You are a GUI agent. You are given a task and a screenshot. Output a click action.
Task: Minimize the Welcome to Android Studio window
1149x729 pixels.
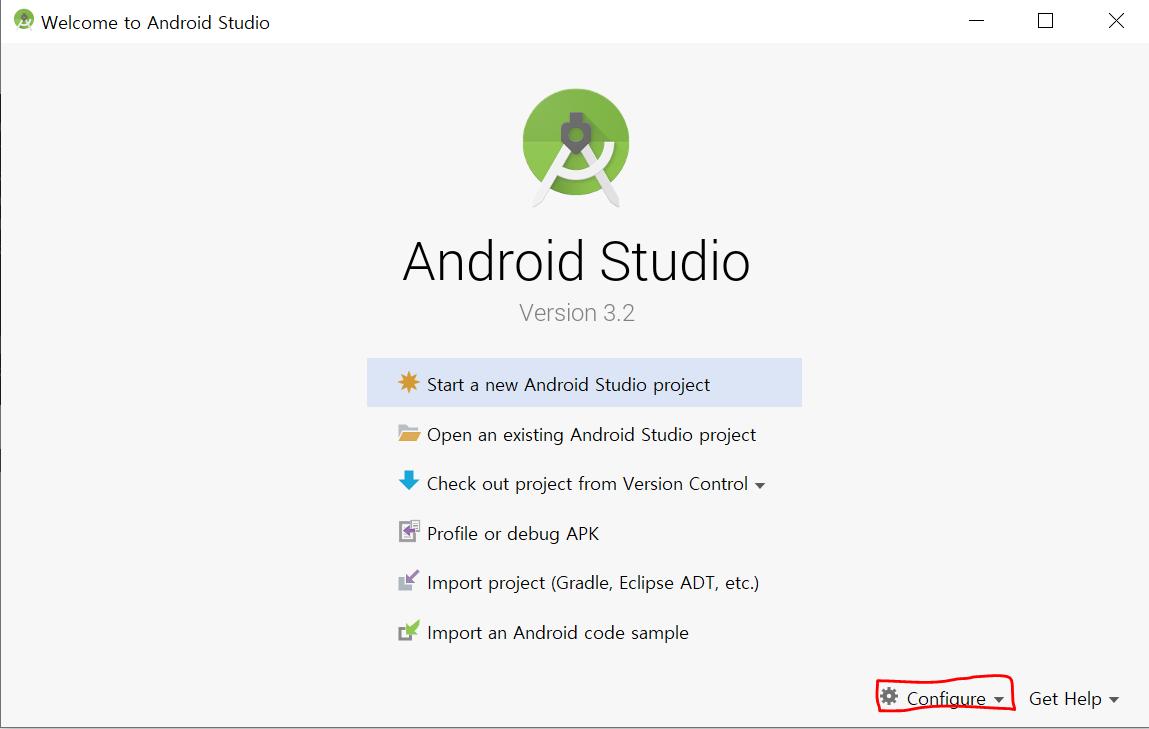pyautogui.click(x=976, y=21)
